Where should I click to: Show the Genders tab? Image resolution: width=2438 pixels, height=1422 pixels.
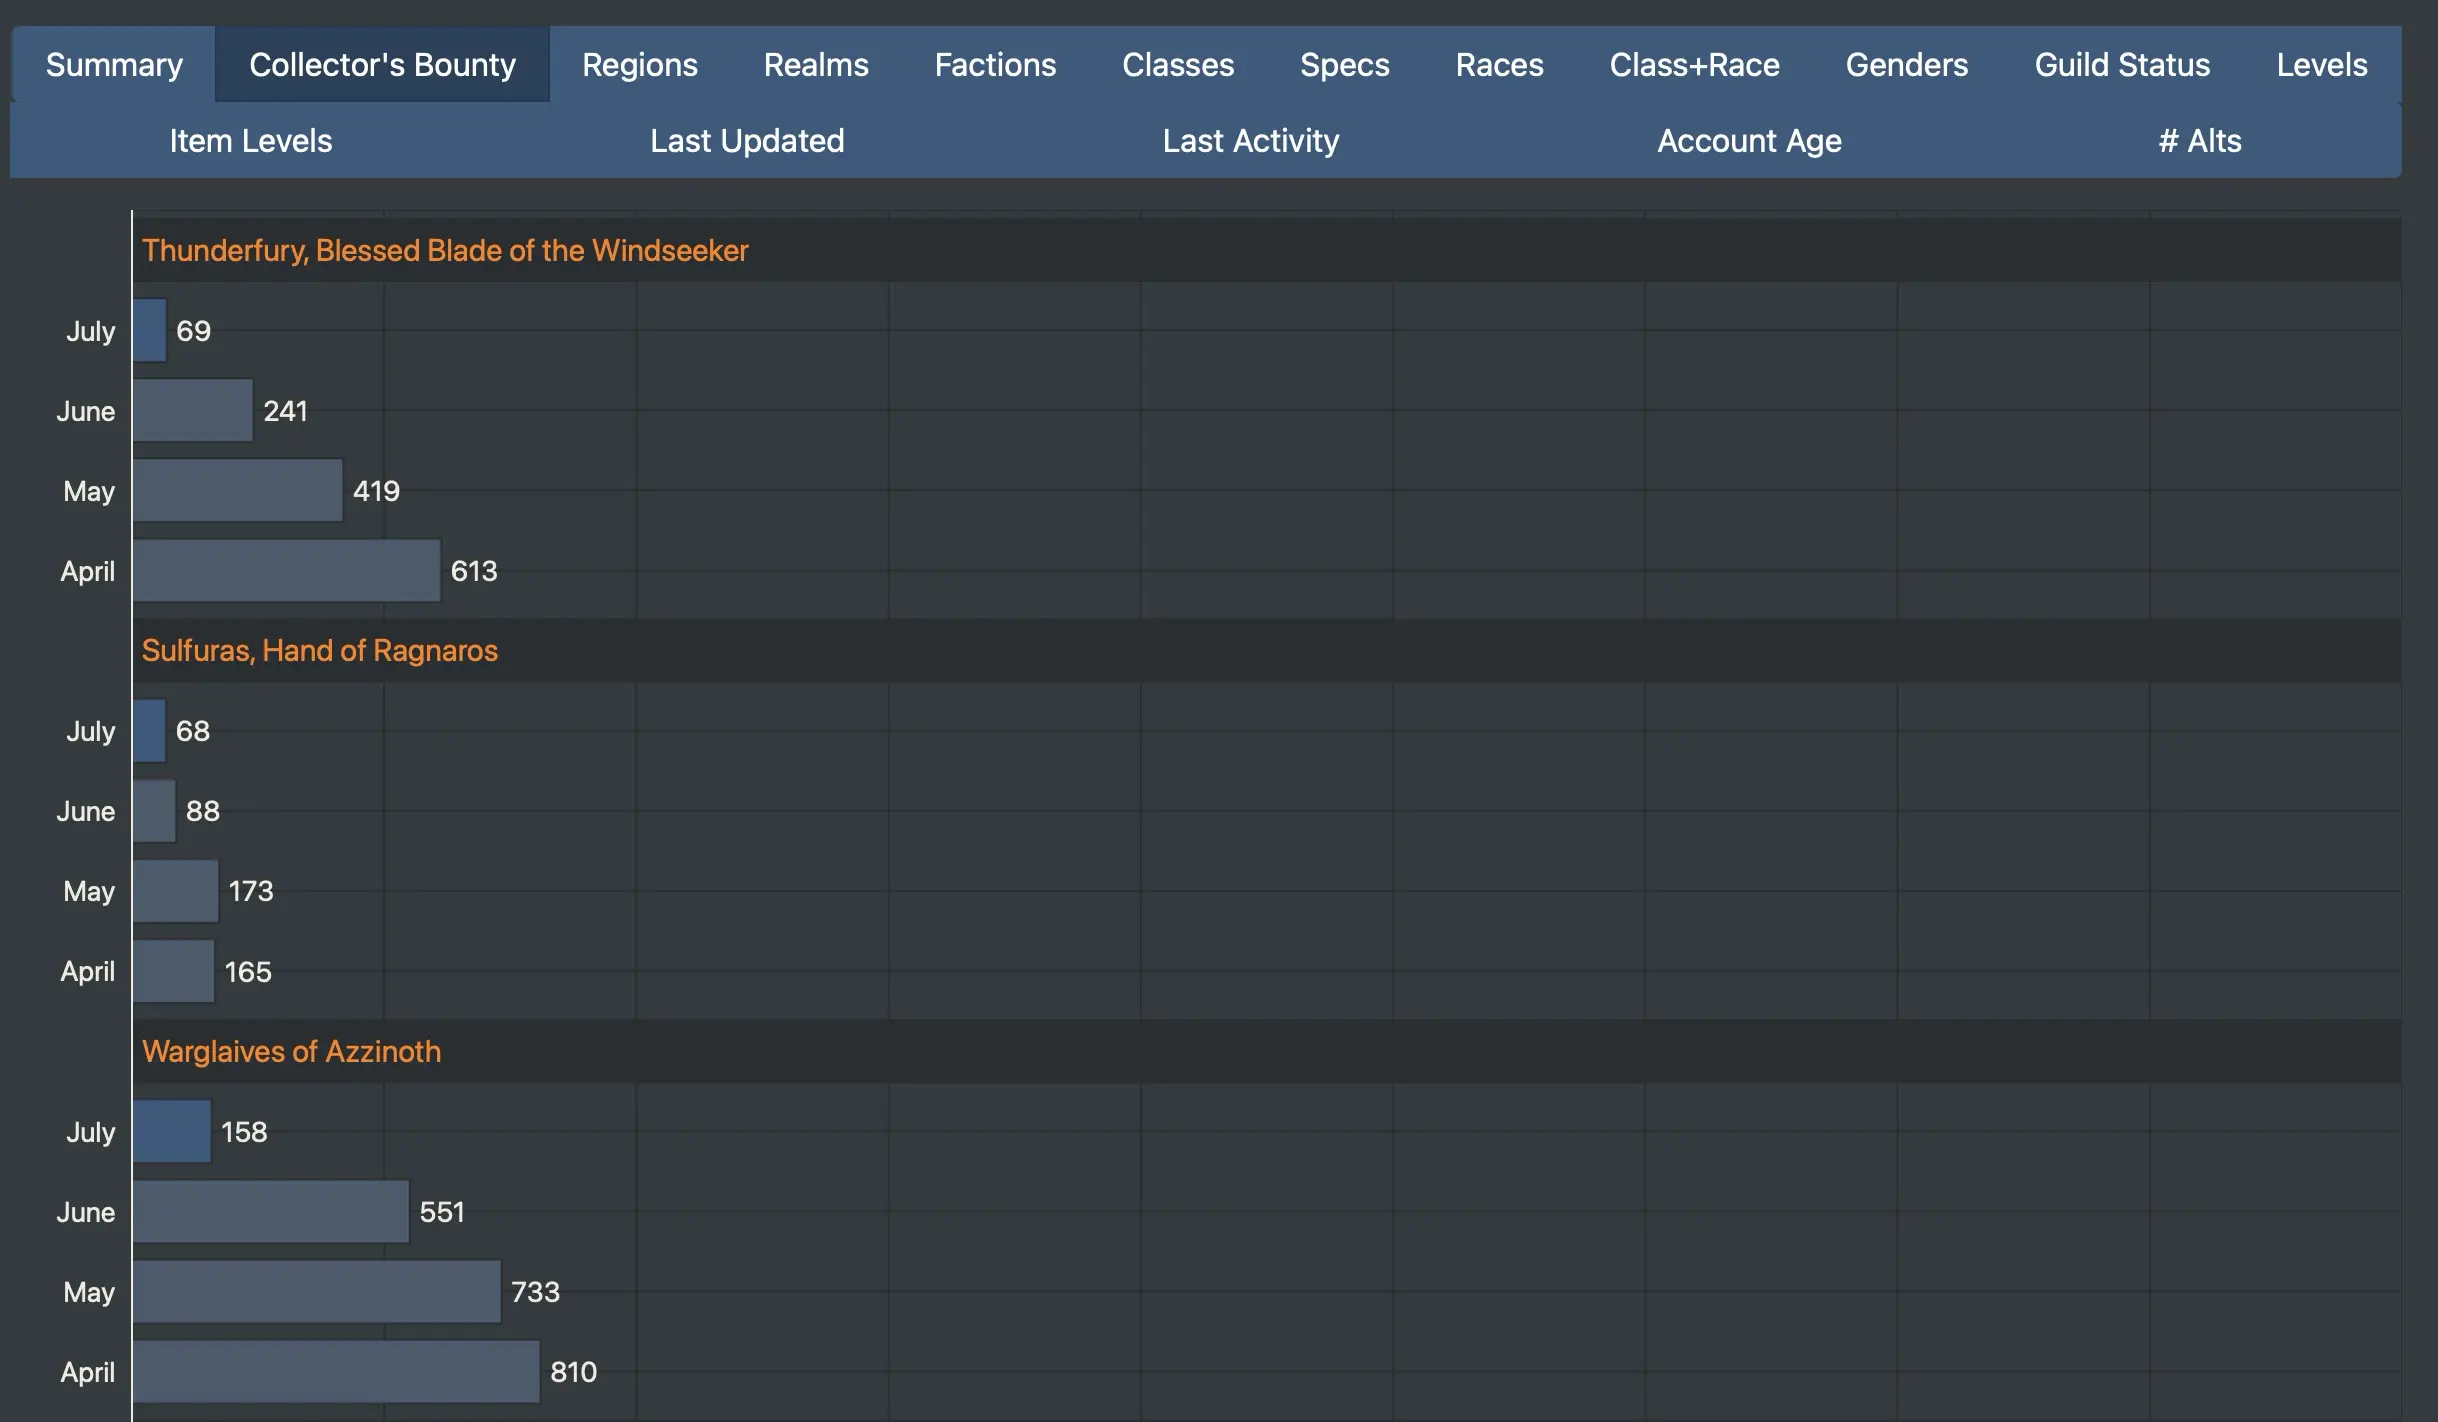click(1906, 65)
